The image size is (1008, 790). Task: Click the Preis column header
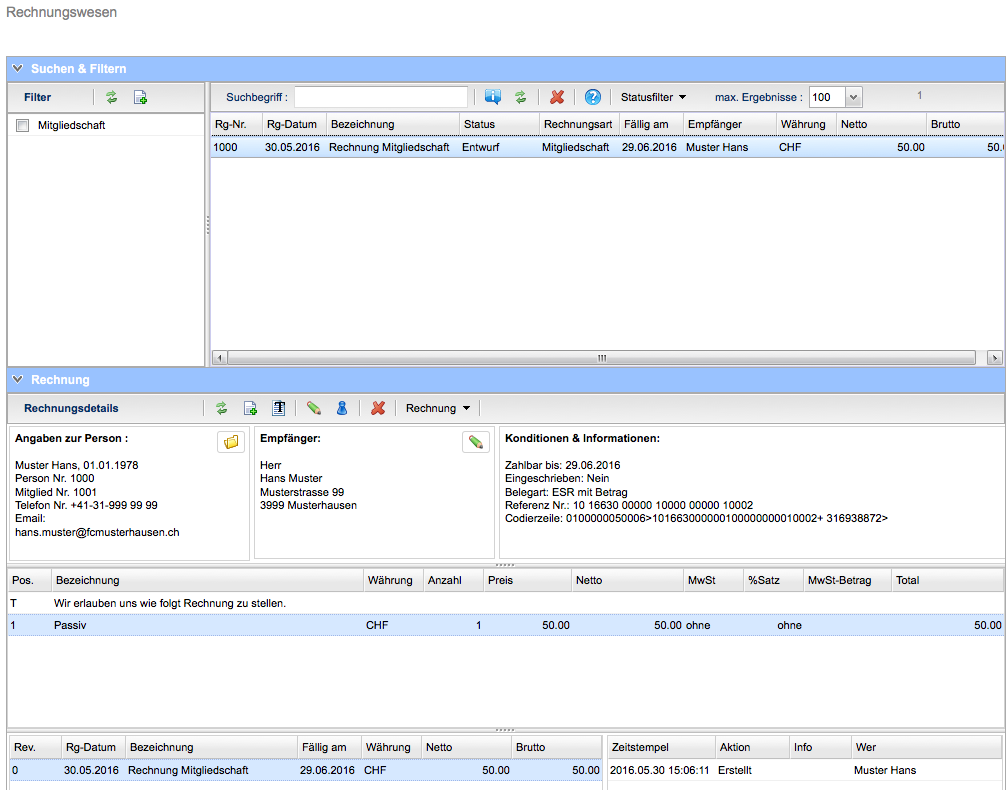pos(528,580)
